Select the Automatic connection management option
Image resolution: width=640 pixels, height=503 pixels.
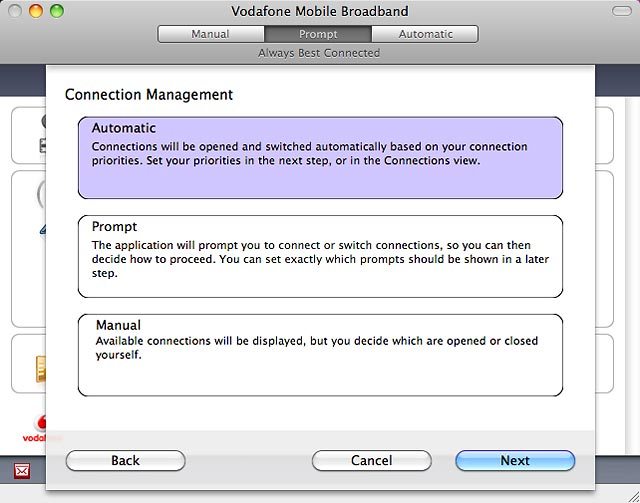pyautogui.click(x=320, y=158)
